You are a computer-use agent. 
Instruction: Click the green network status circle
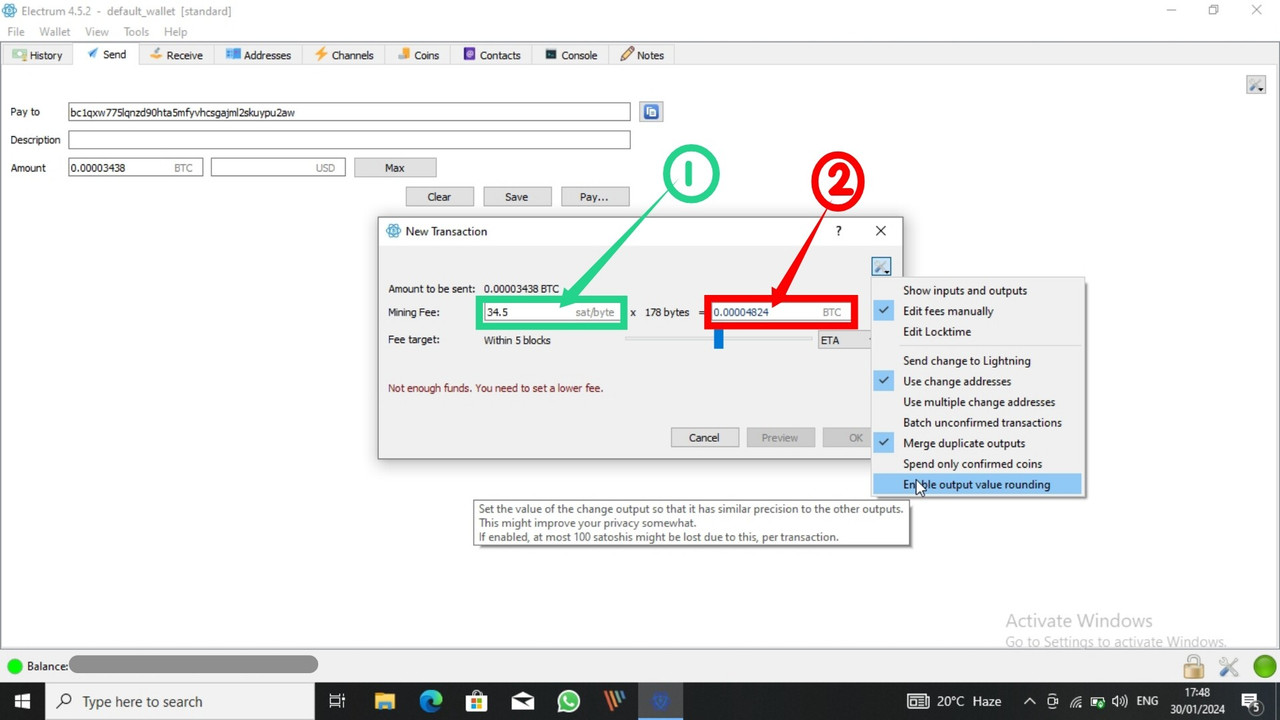click(x=1264, y=666)
